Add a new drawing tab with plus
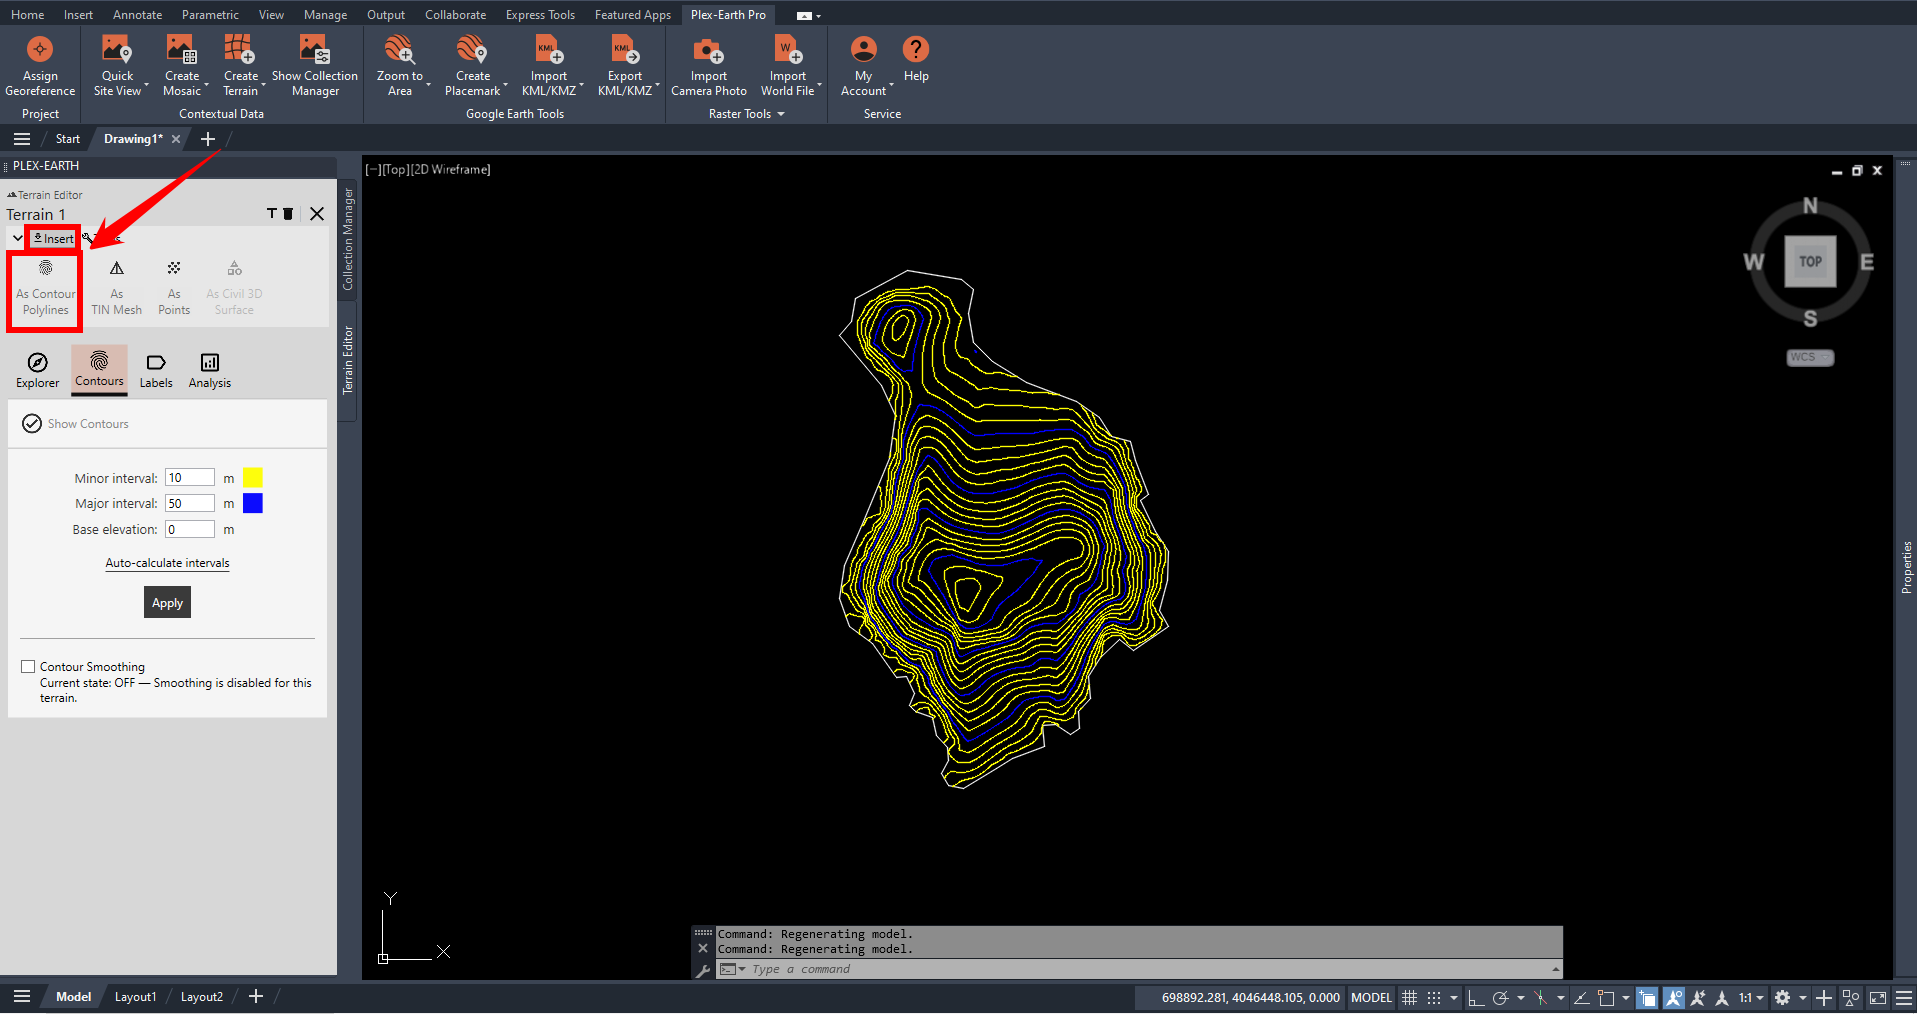This screenshot has width=1917, height=1014. point(208,139)
